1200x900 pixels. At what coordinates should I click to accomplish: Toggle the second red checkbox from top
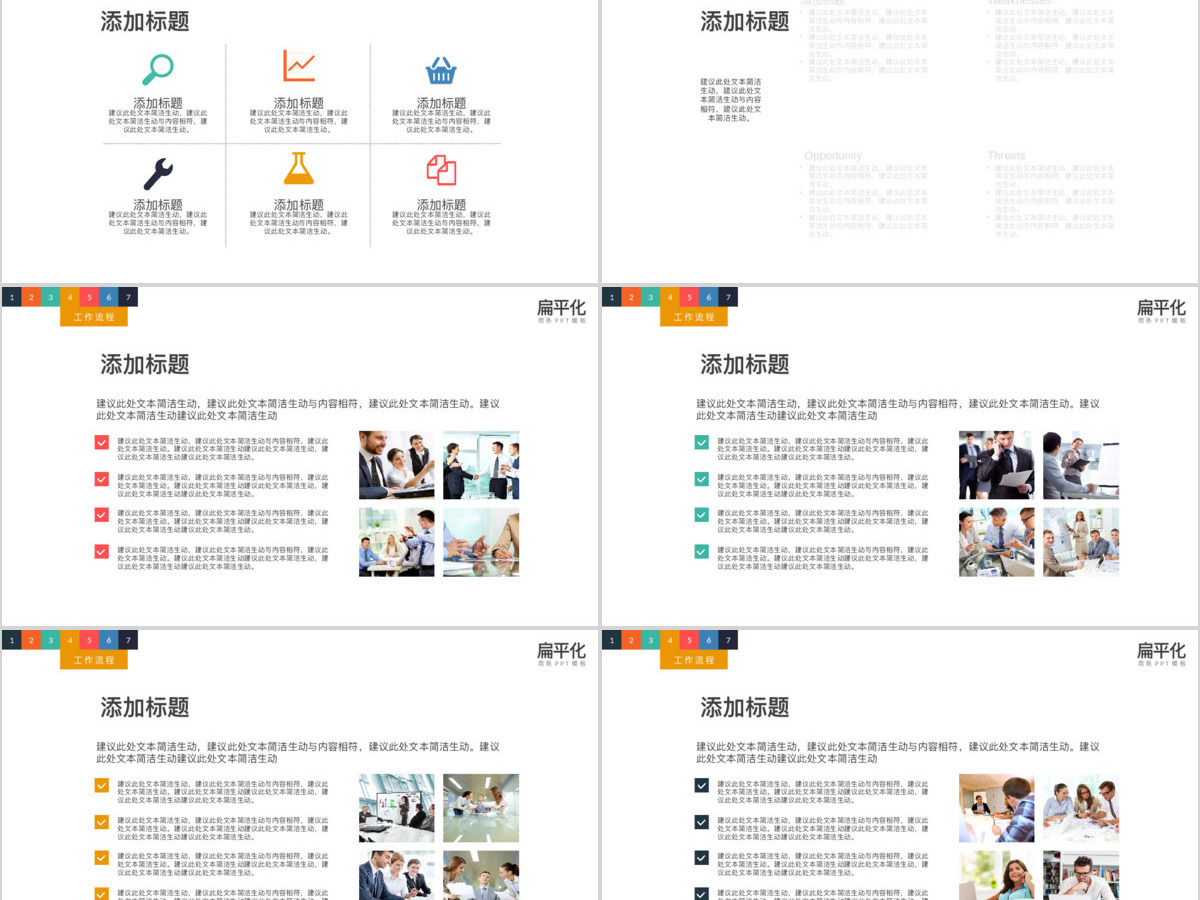point(102,479)
